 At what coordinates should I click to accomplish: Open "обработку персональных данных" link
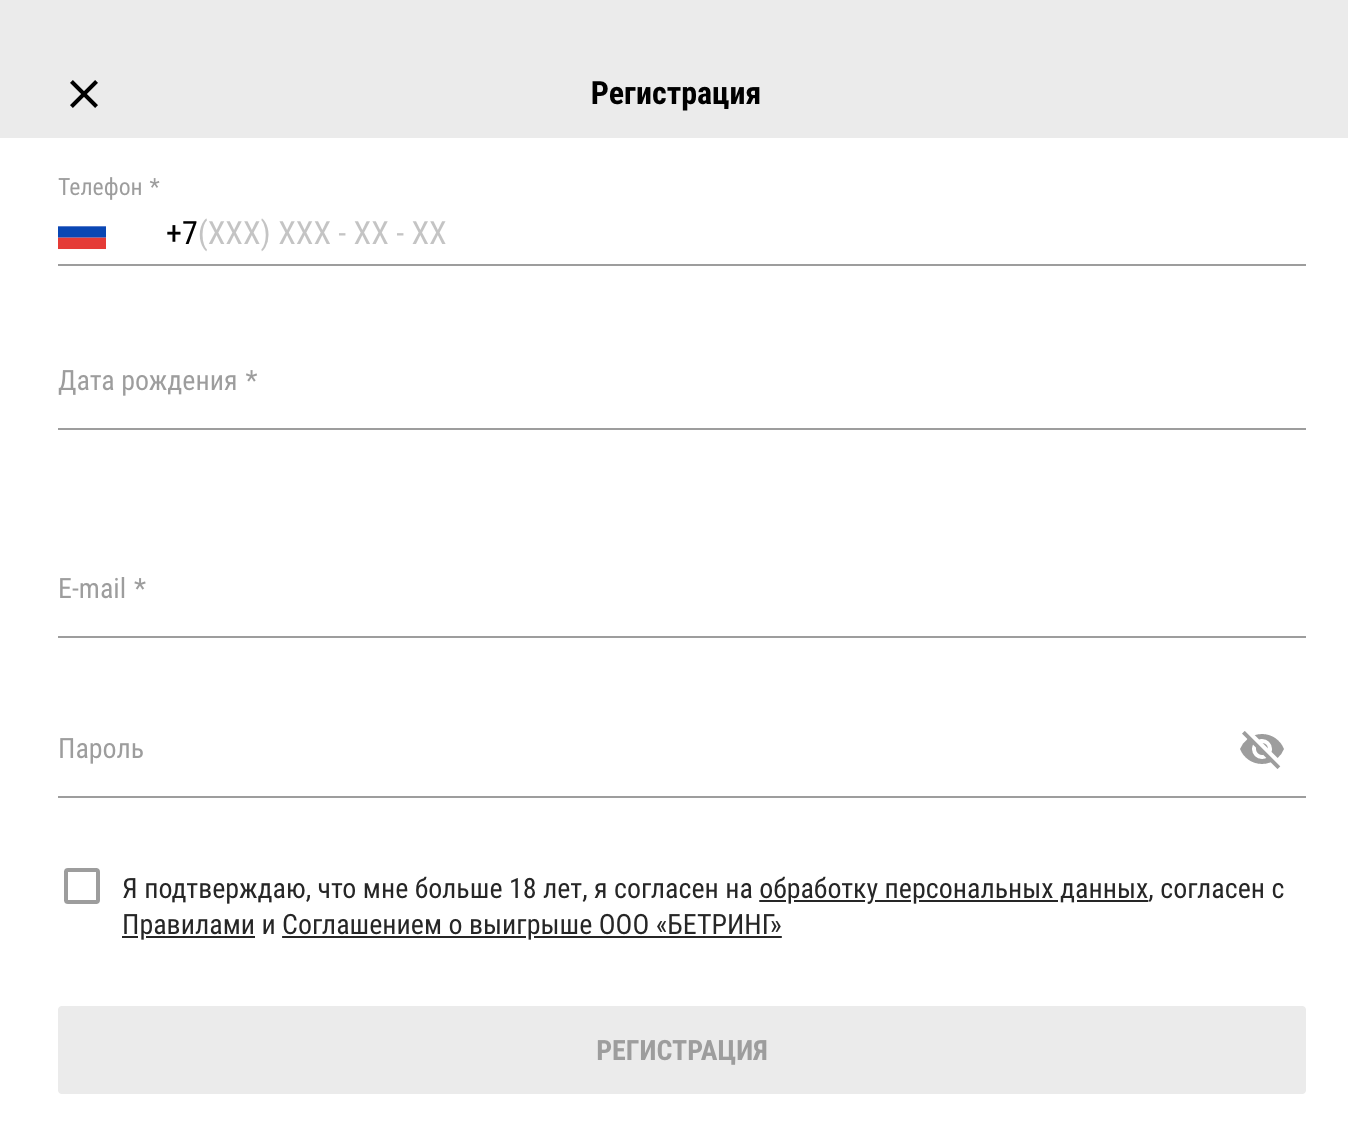pos(953,889)
